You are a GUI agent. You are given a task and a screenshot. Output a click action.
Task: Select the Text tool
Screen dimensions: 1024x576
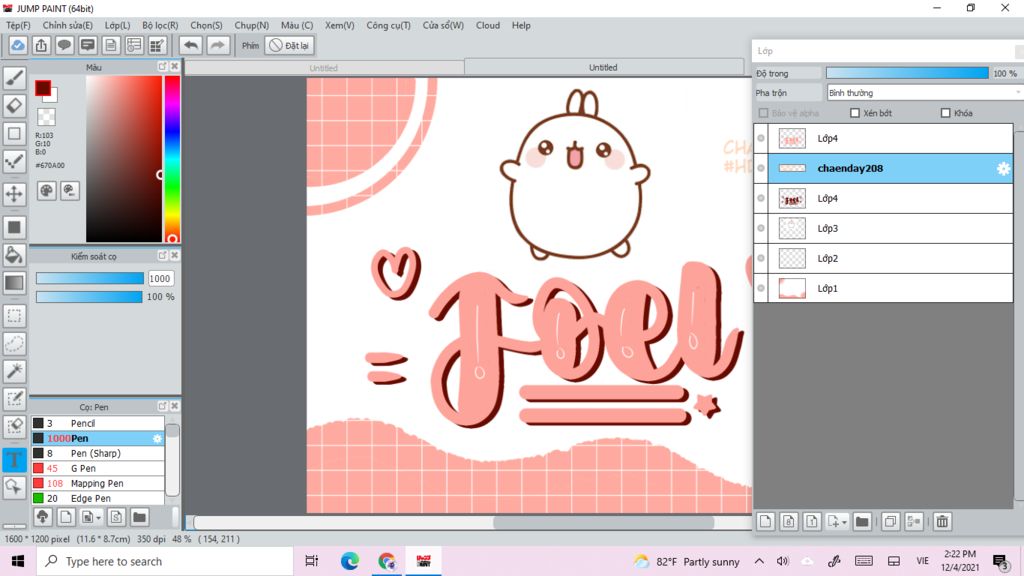pyautogui.click(x=14, y=459)
